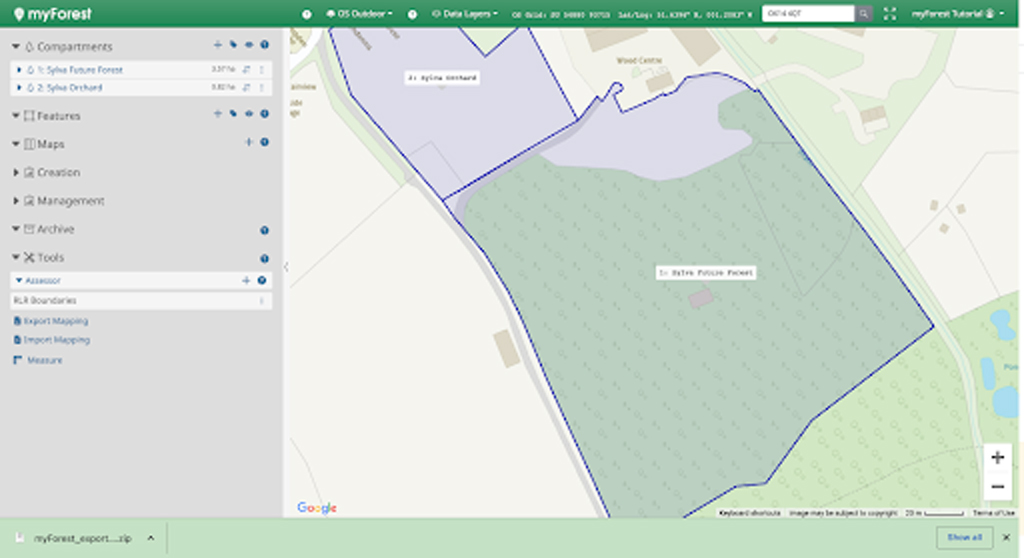The height and width of the screenshot is (558, 1024).
Task: Add a new Assessor item
Action: pyautogui.click(x=246, y=281)
